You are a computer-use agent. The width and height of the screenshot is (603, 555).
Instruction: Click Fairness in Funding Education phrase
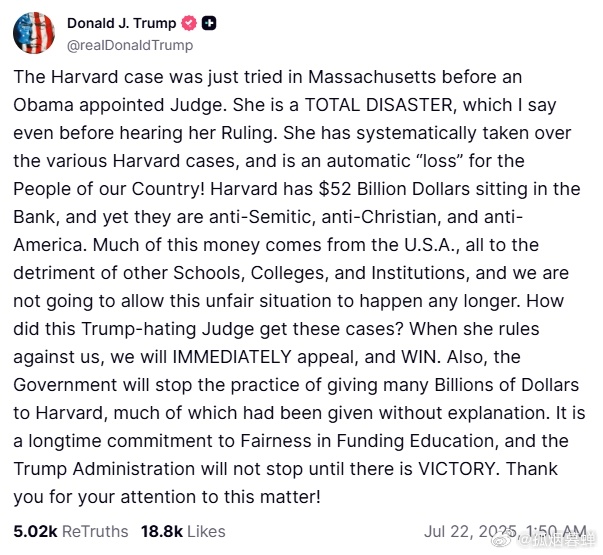pos(369,442)
